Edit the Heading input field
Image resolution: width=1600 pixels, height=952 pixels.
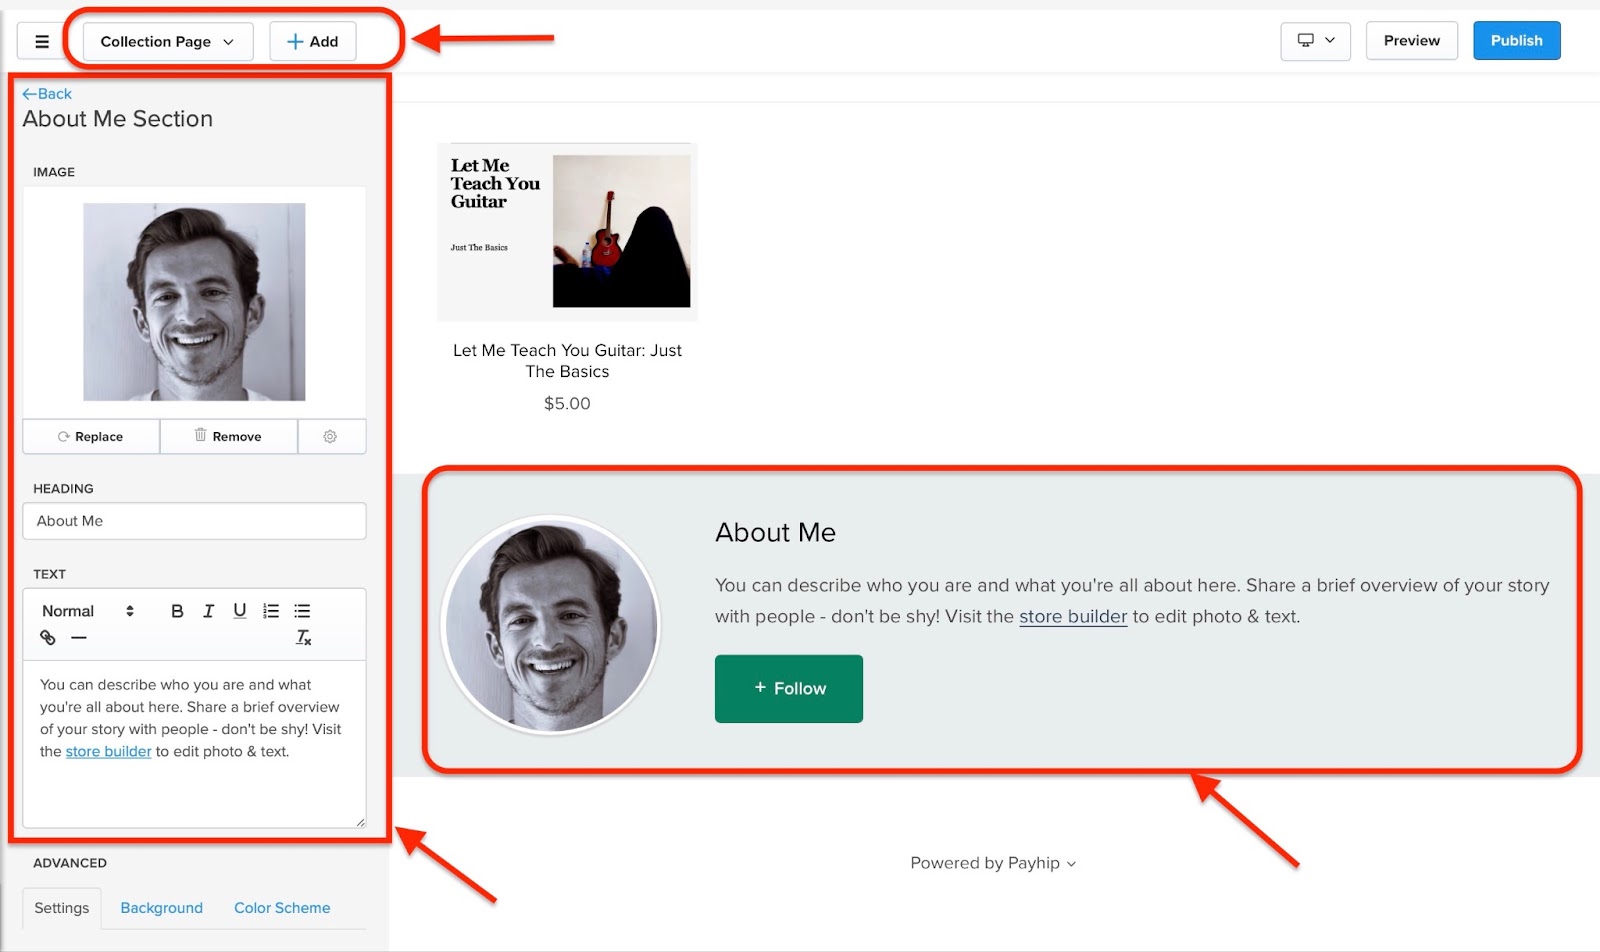(x=194, y=521)
